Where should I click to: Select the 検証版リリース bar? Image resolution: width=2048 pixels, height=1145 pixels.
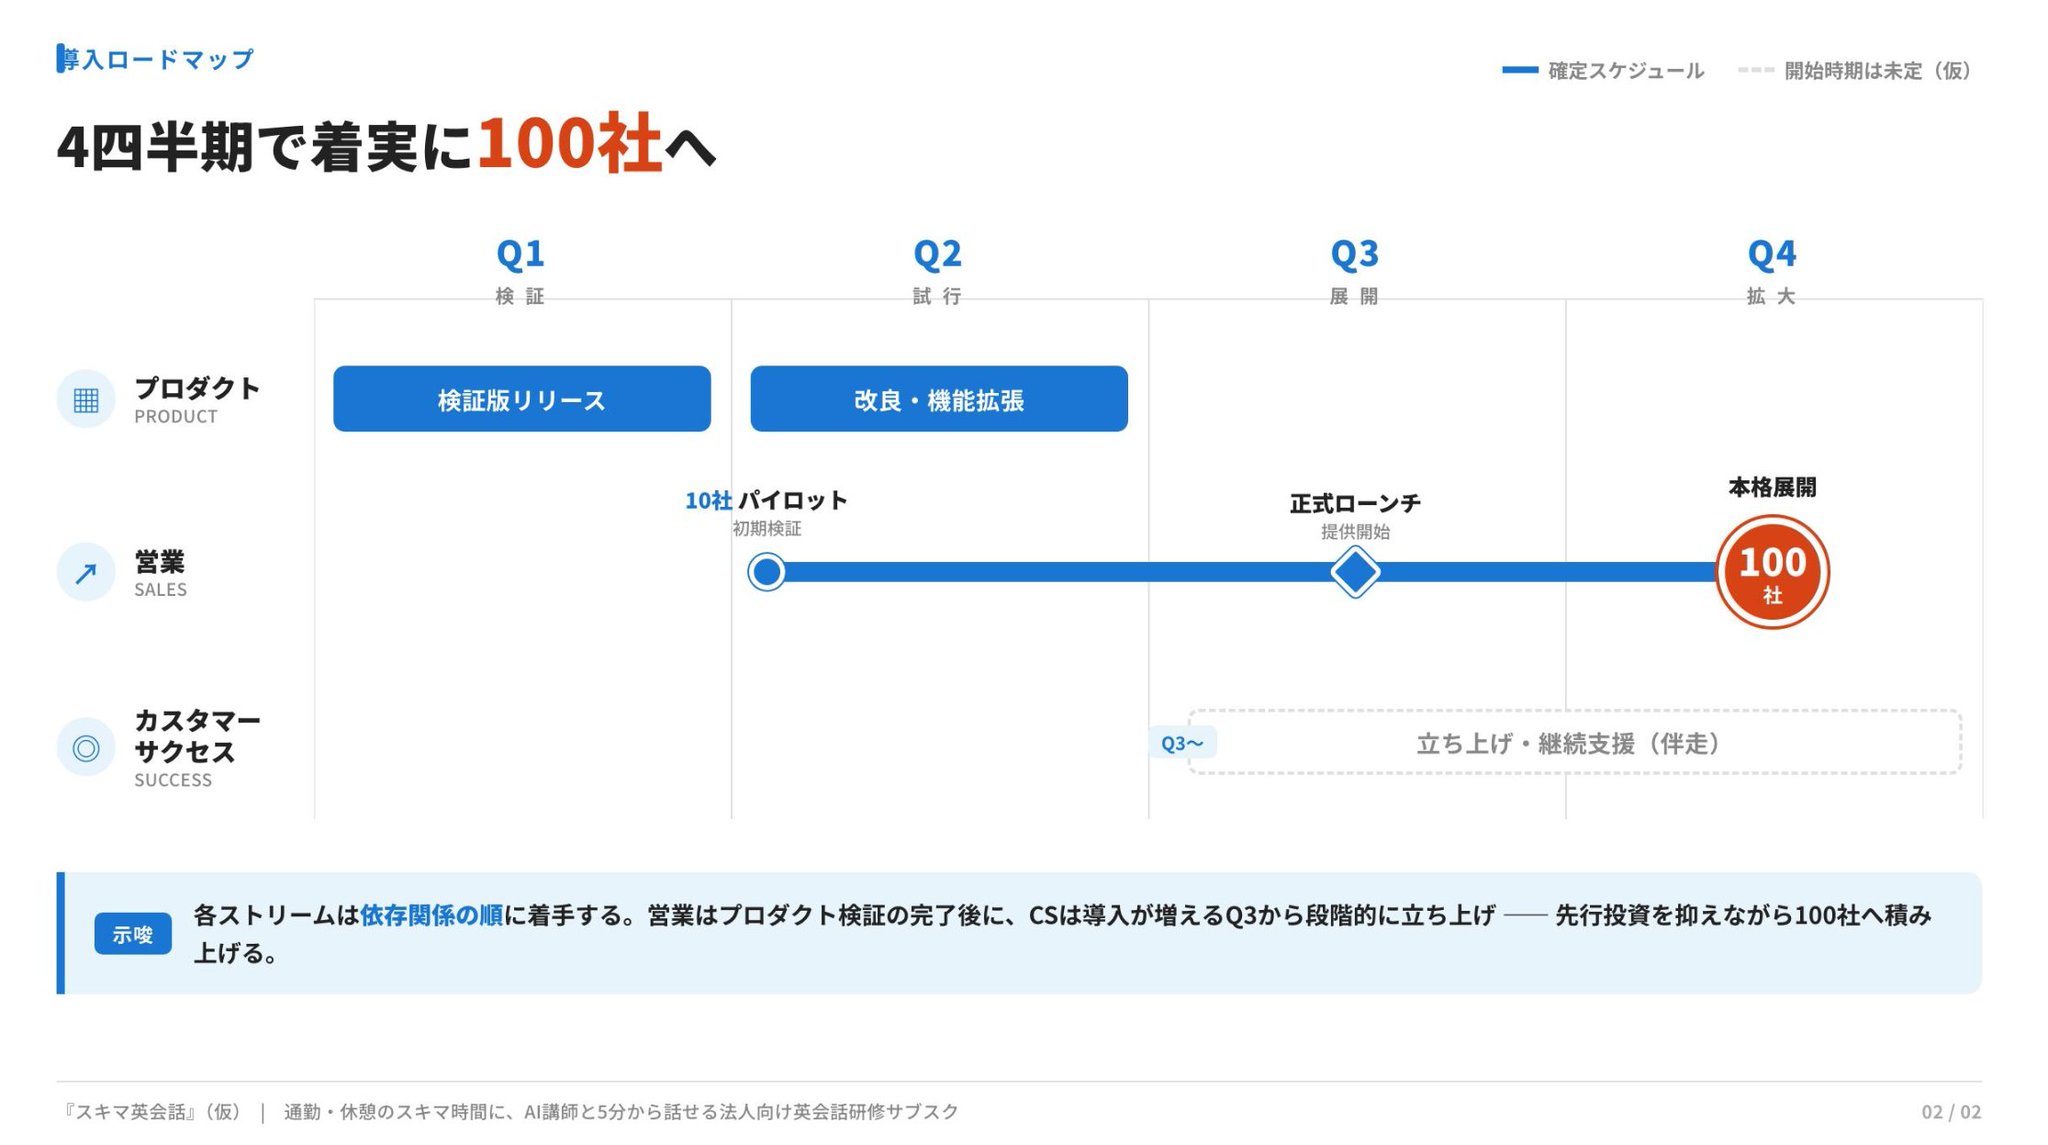pyautogui.click(x=522, y=399)
